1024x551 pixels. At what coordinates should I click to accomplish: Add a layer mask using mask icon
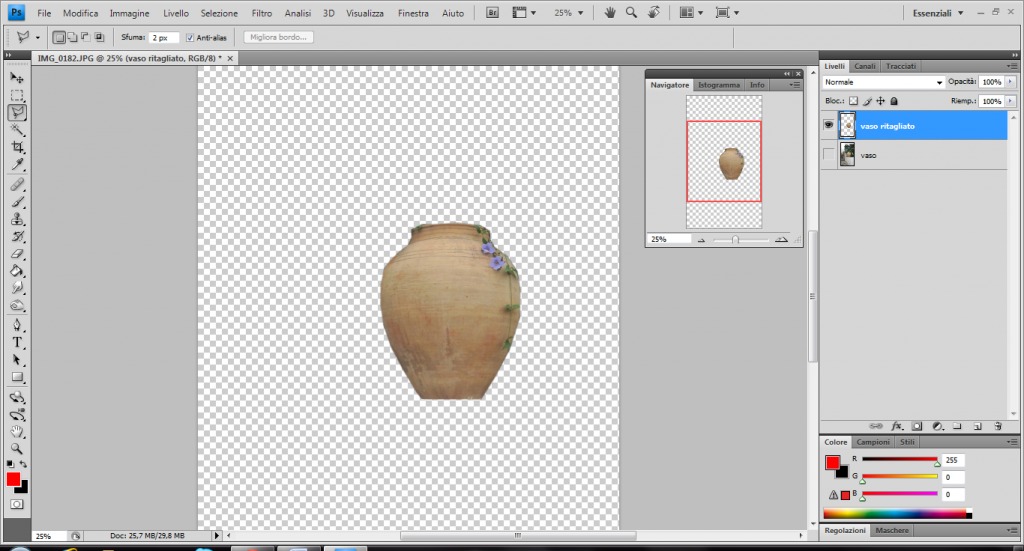pos(916,426)
